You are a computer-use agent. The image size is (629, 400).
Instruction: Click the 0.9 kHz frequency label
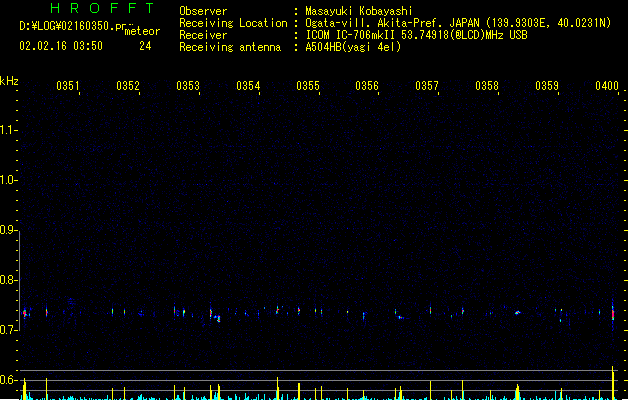tap(7, 230)
